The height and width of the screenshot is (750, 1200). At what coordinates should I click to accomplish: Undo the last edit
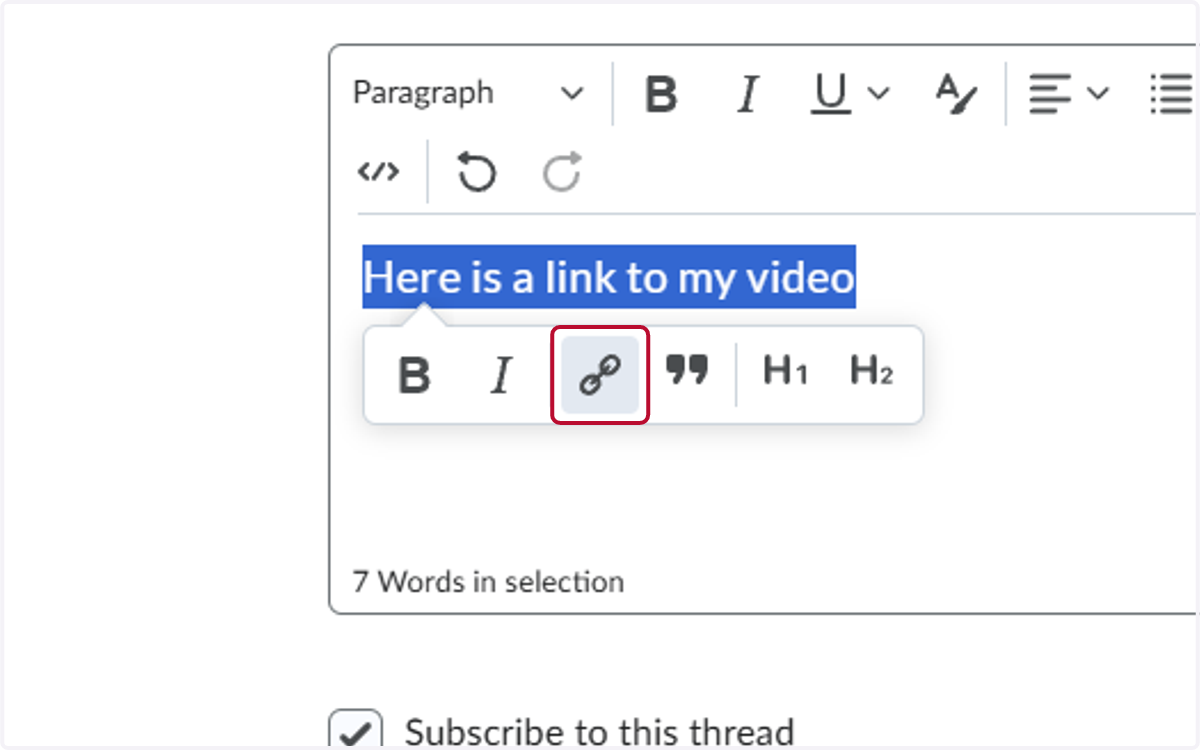pos(476,172)
